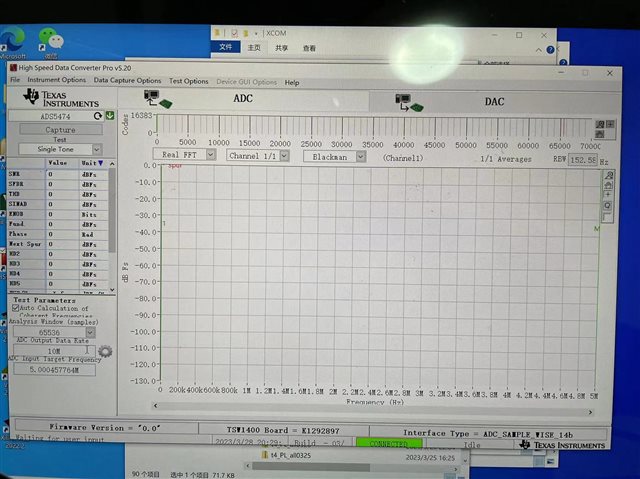The height and width of the screenshot is (479, 640).
Task: Click the reload device icon beside ADS5474
Action: (98, 116)
